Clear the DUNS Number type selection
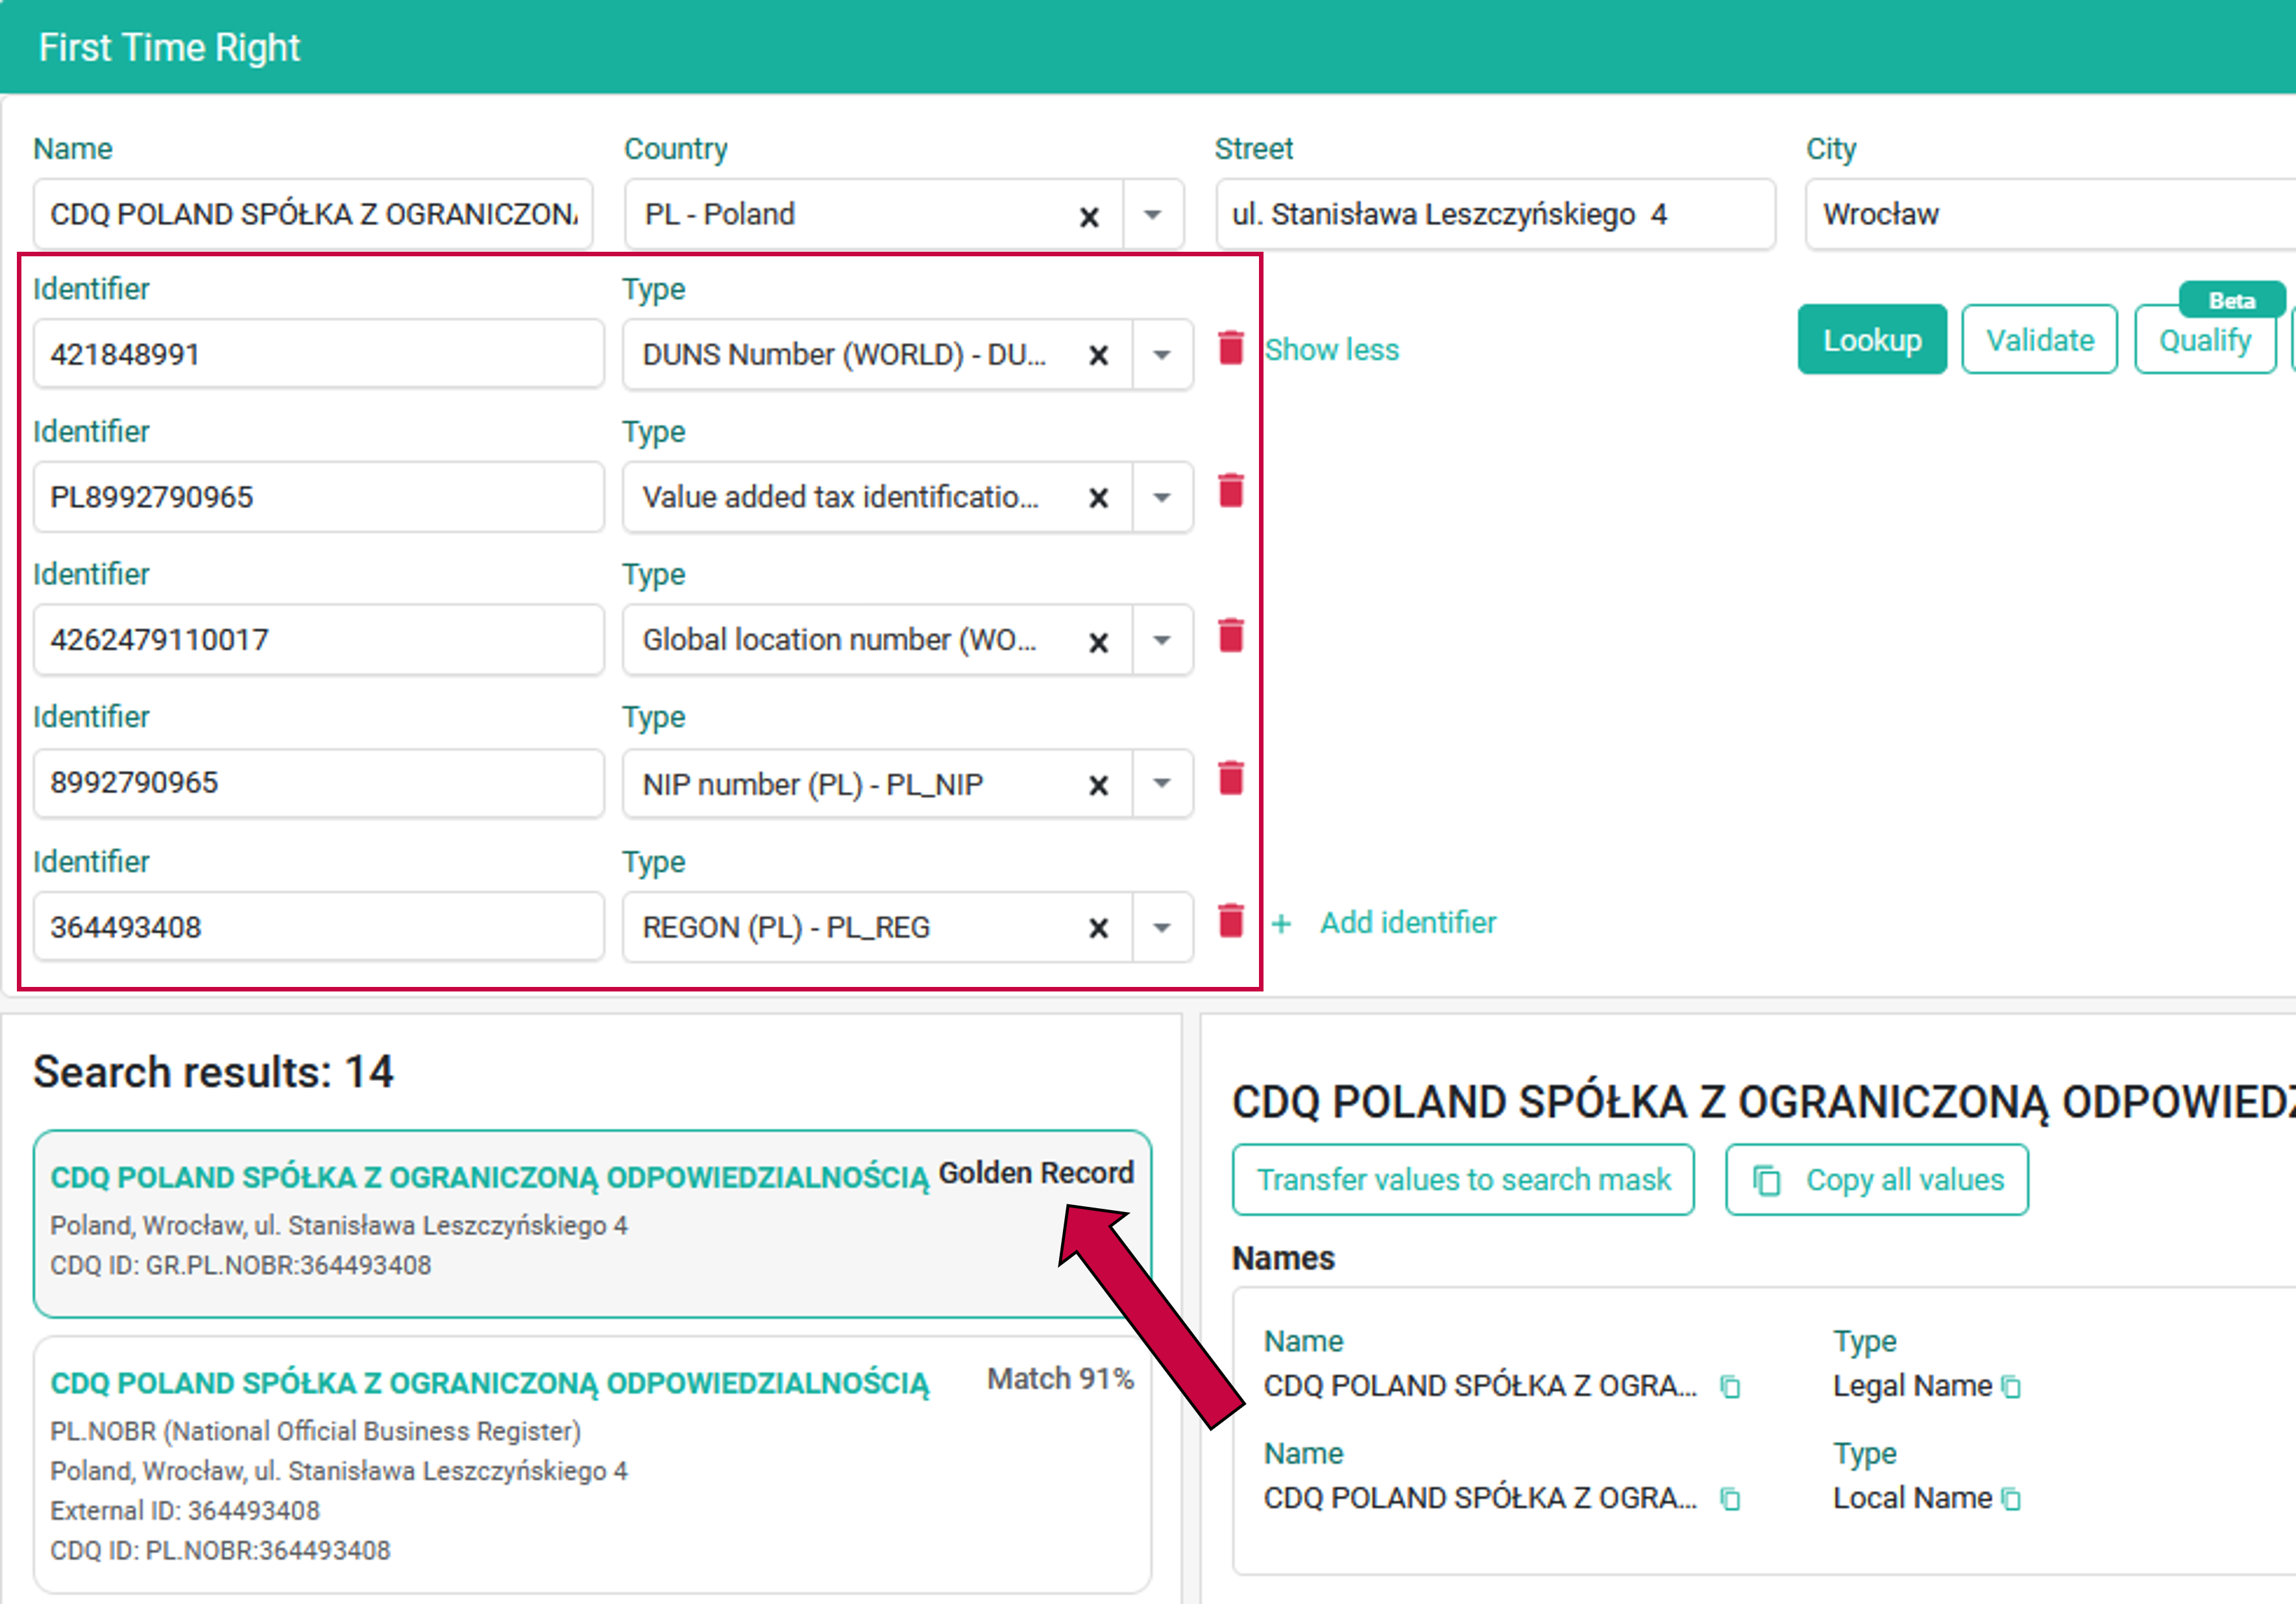 [1098, 355]
